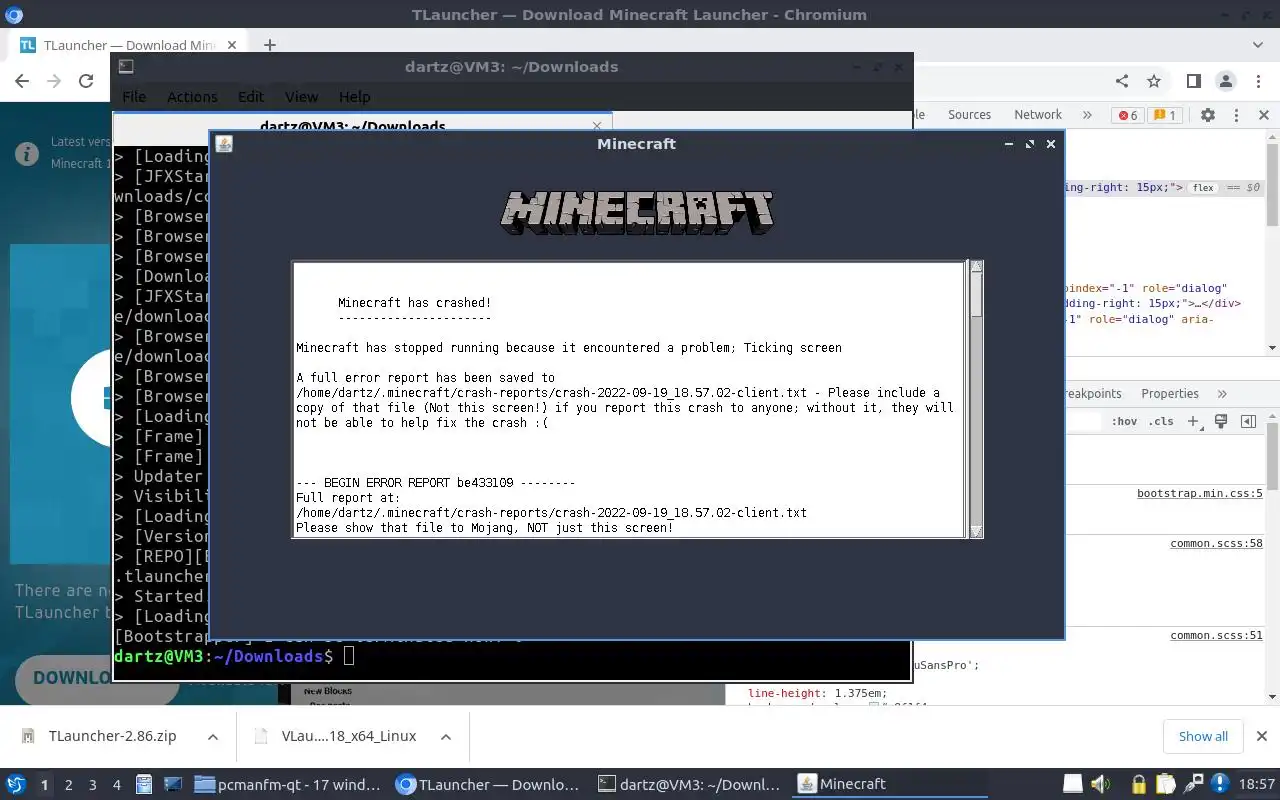
Task: Click the Chromium back button
Action: [x=22, y=82]
